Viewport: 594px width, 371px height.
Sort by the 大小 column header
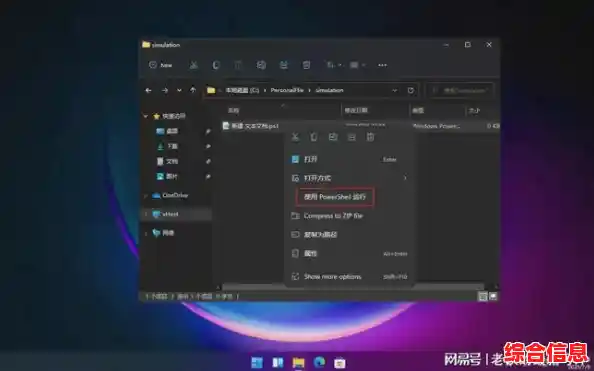(474, 110)
